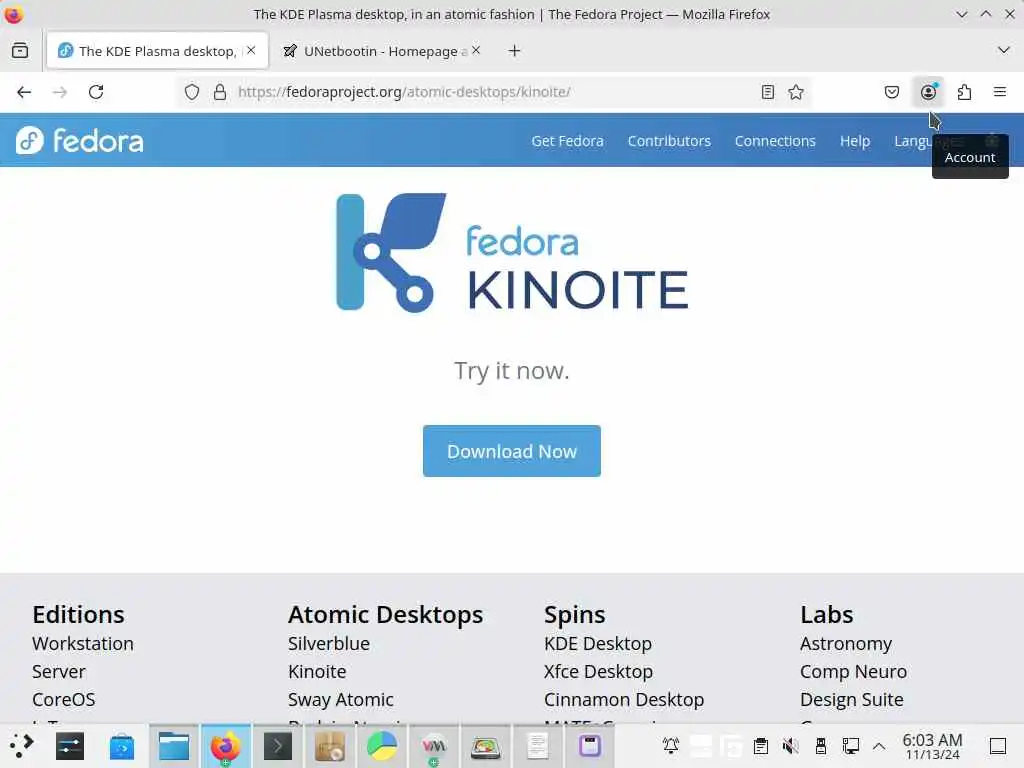Open the Kinoite footer link
Image resolution: width=1024 pixels, height=768 pixels.
[x=317, y=672]
